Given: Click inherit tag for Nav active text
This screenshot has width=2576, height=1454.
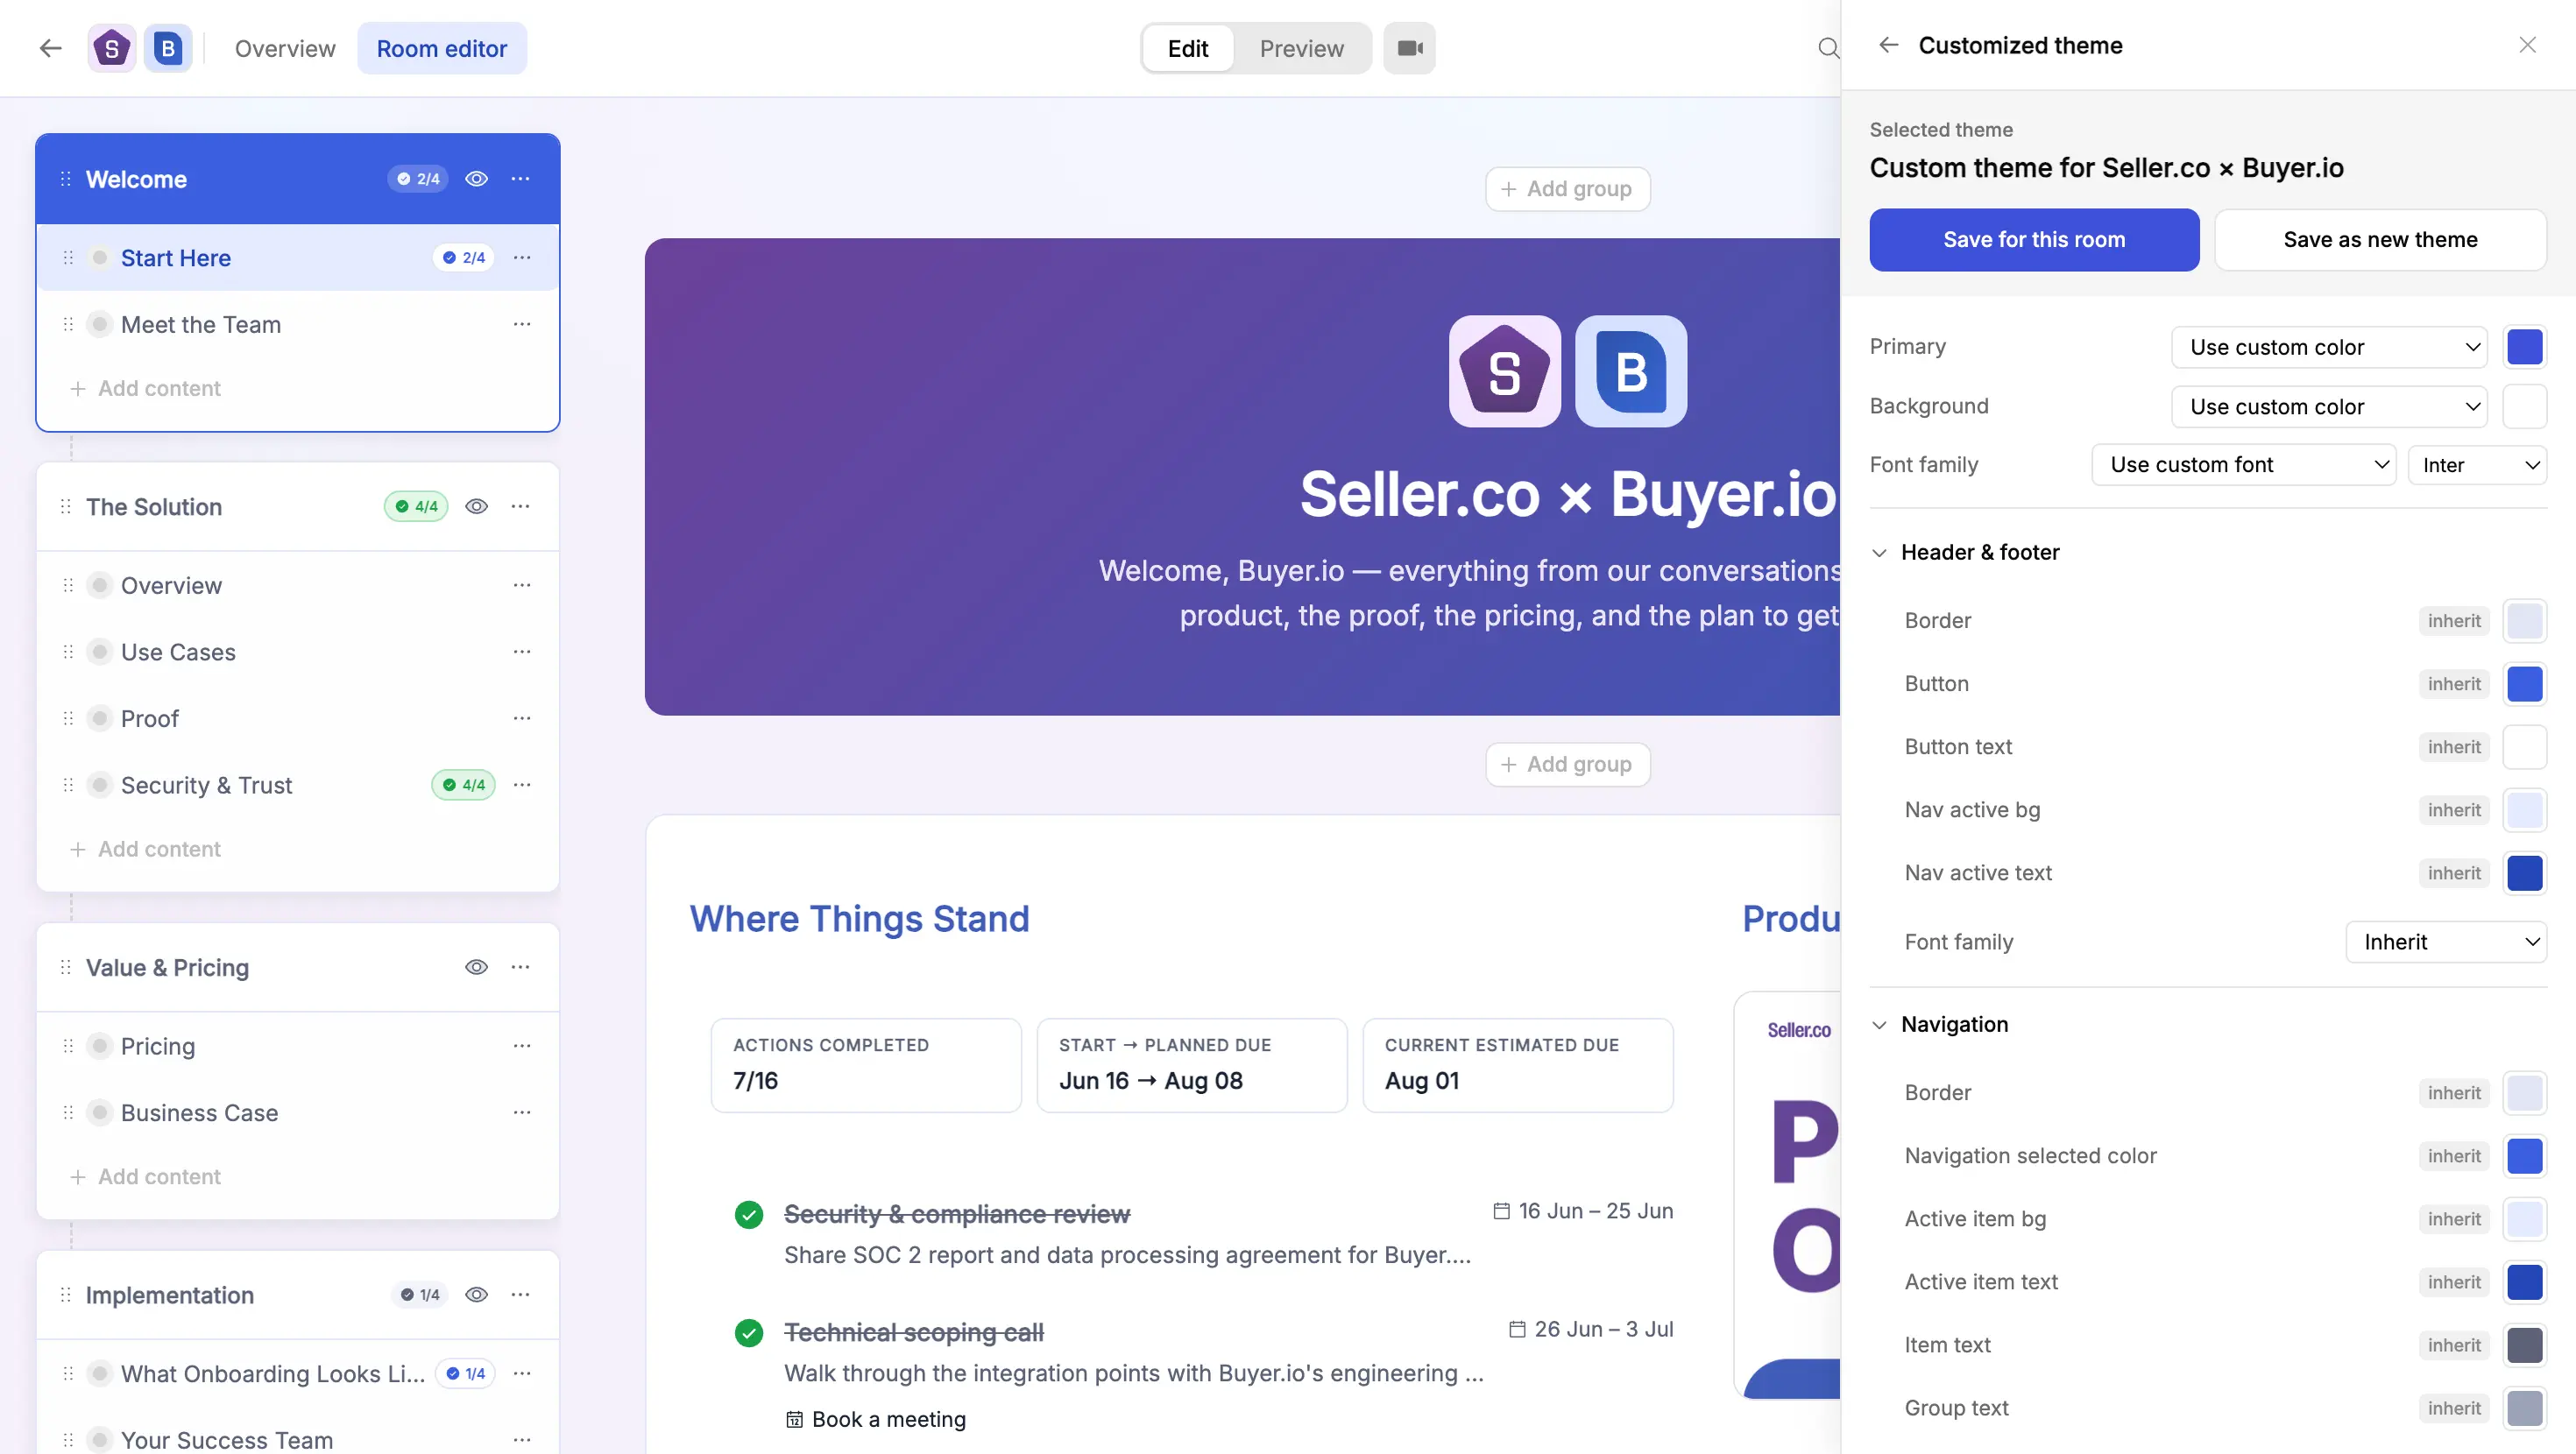Looking at the screenshot, I should click(x=2454, y=873).
